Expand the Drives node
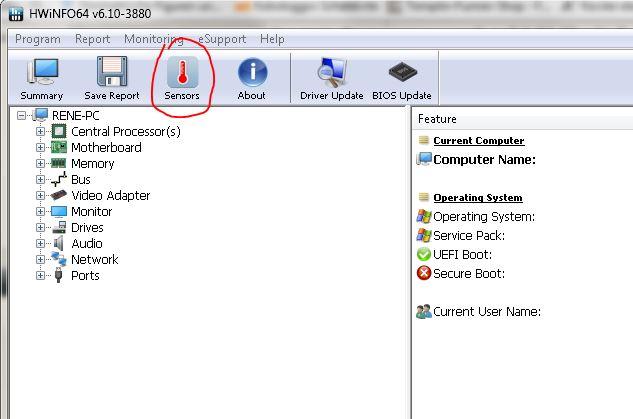The image size is (633, 419). point(40,227)
